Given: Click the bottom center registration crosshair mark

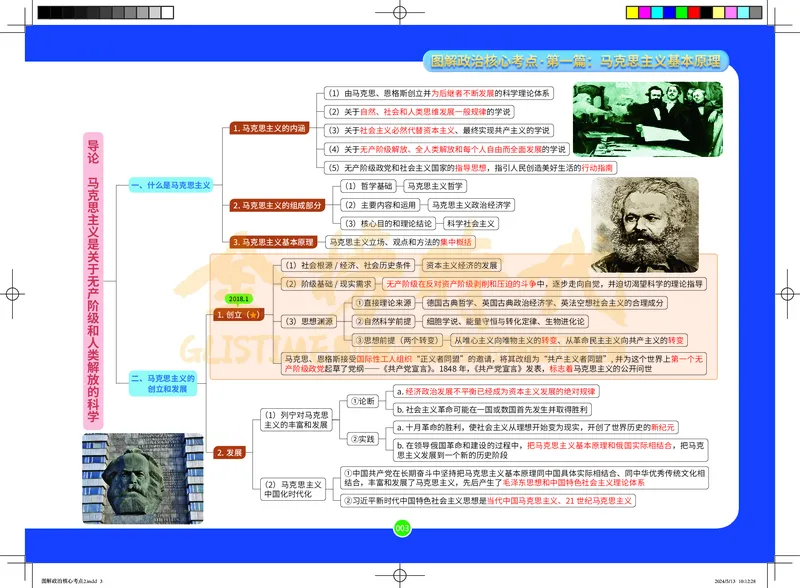Looking at the screenshot, I should pyautogui.click(x=400, y=574).
